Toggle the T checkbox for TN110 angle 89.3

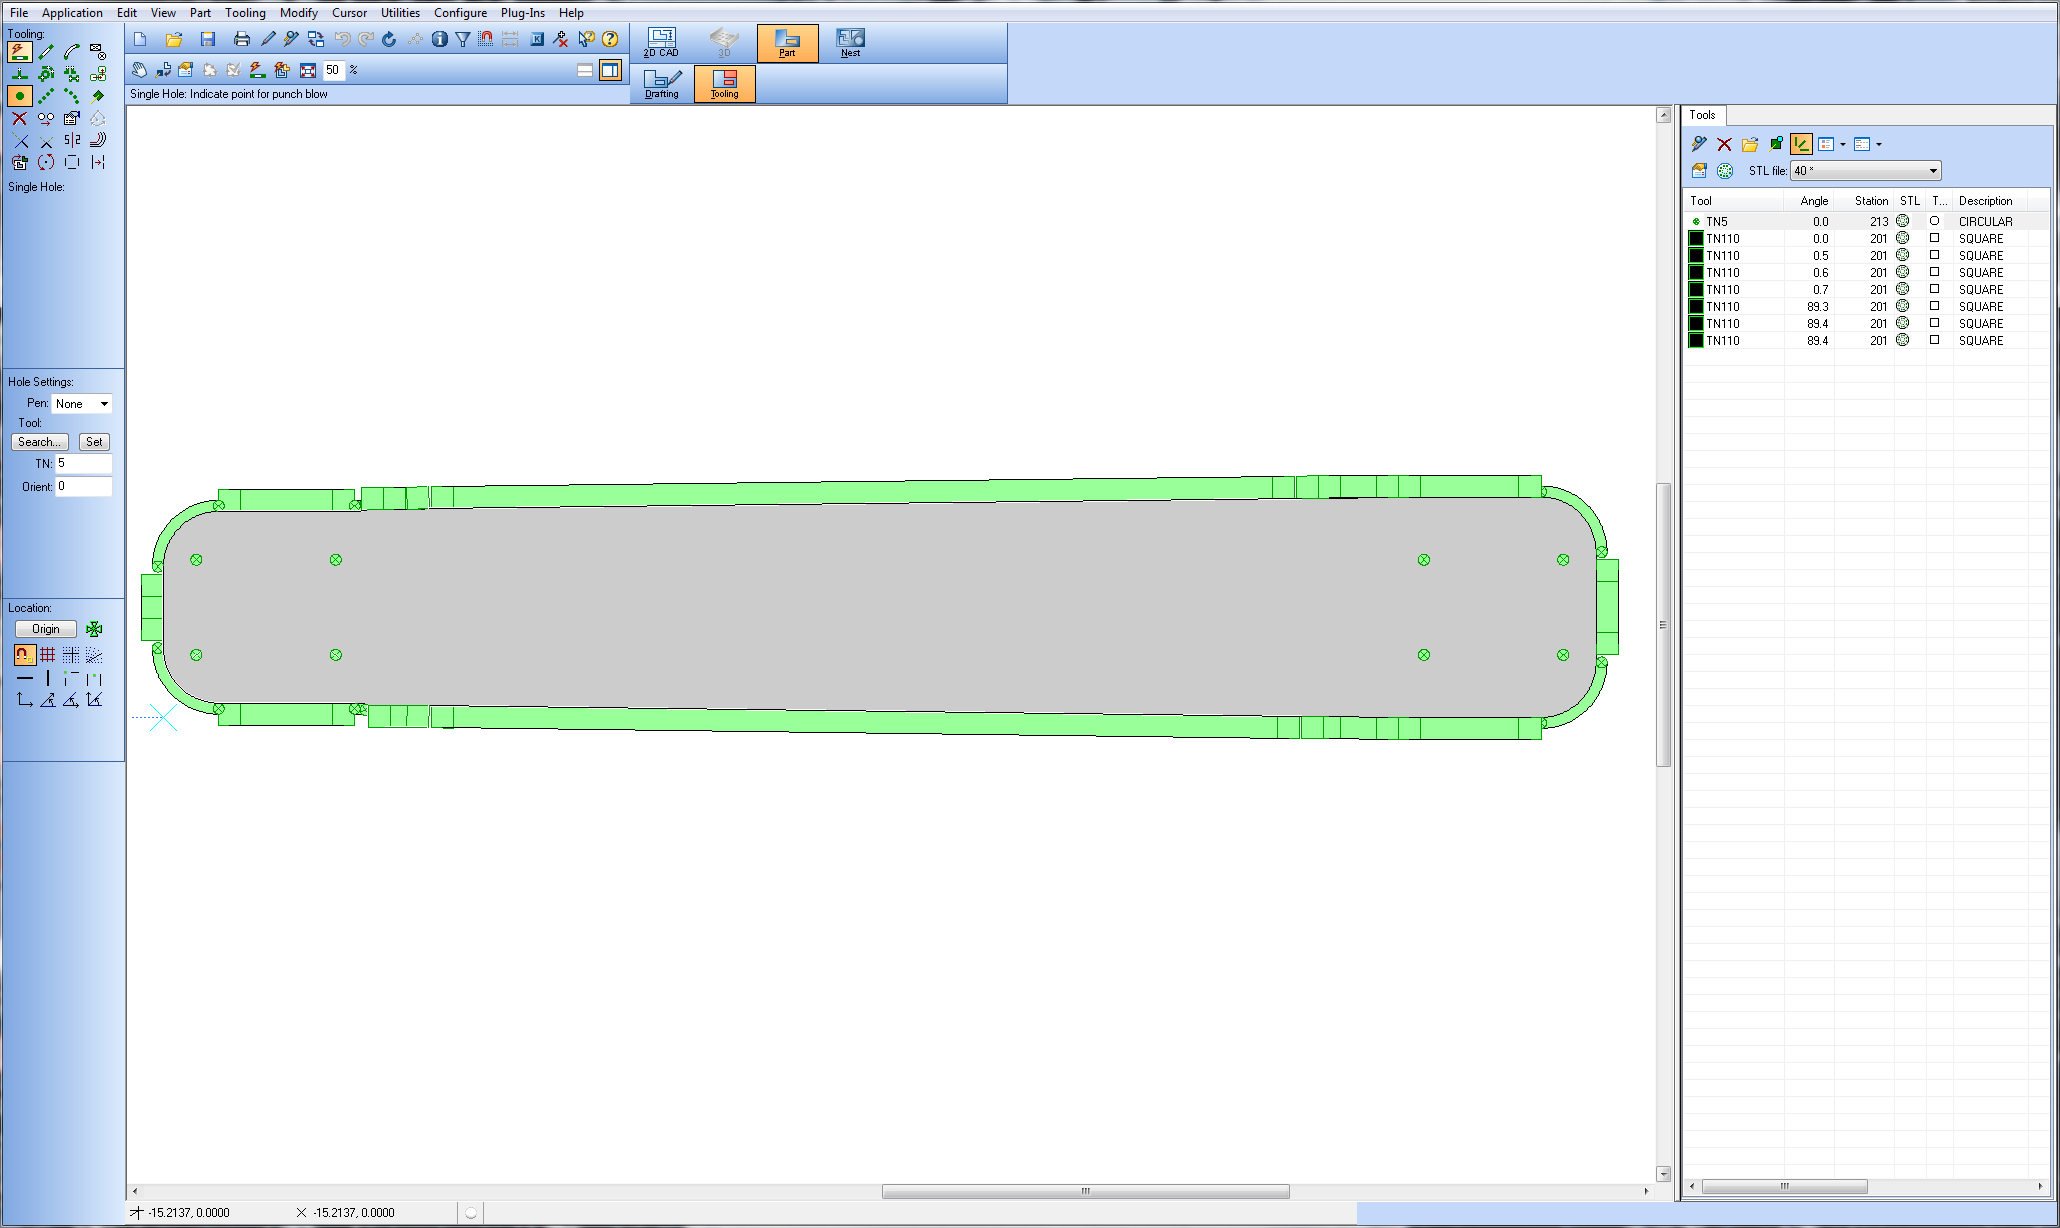click(x=1934, y=306)
